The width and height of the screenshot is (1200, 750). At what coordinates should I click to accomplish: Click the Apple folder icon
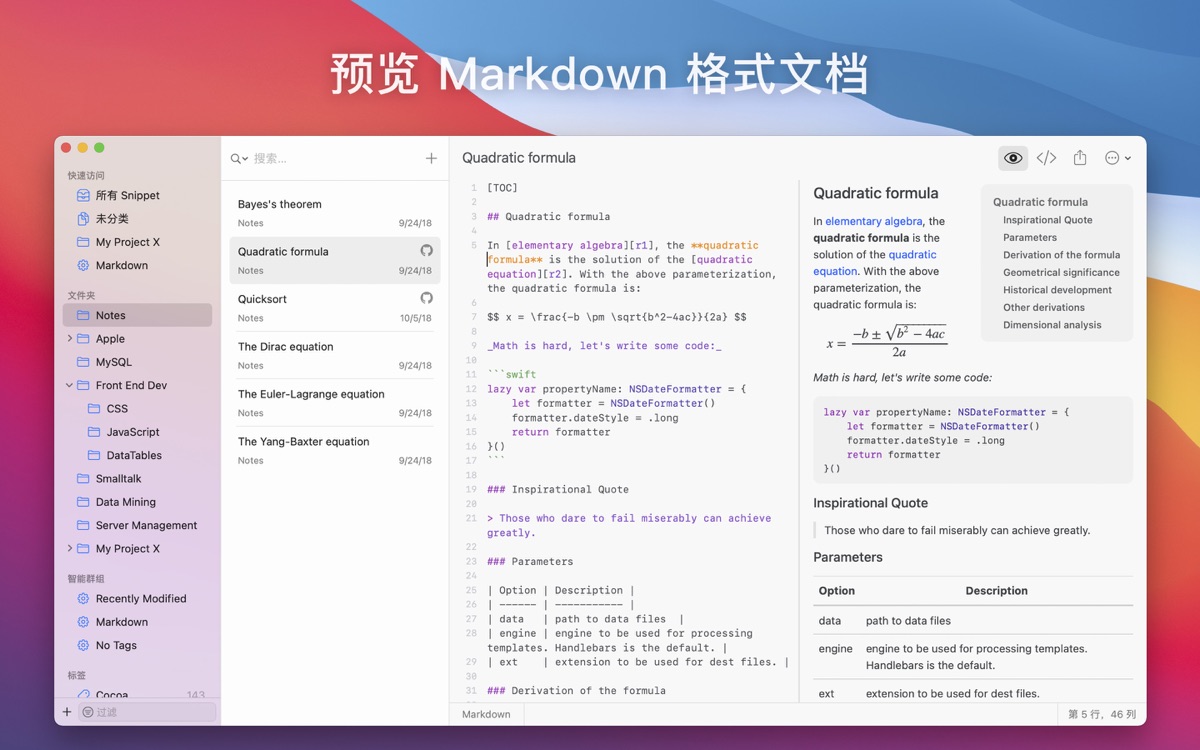pos(83,339)
